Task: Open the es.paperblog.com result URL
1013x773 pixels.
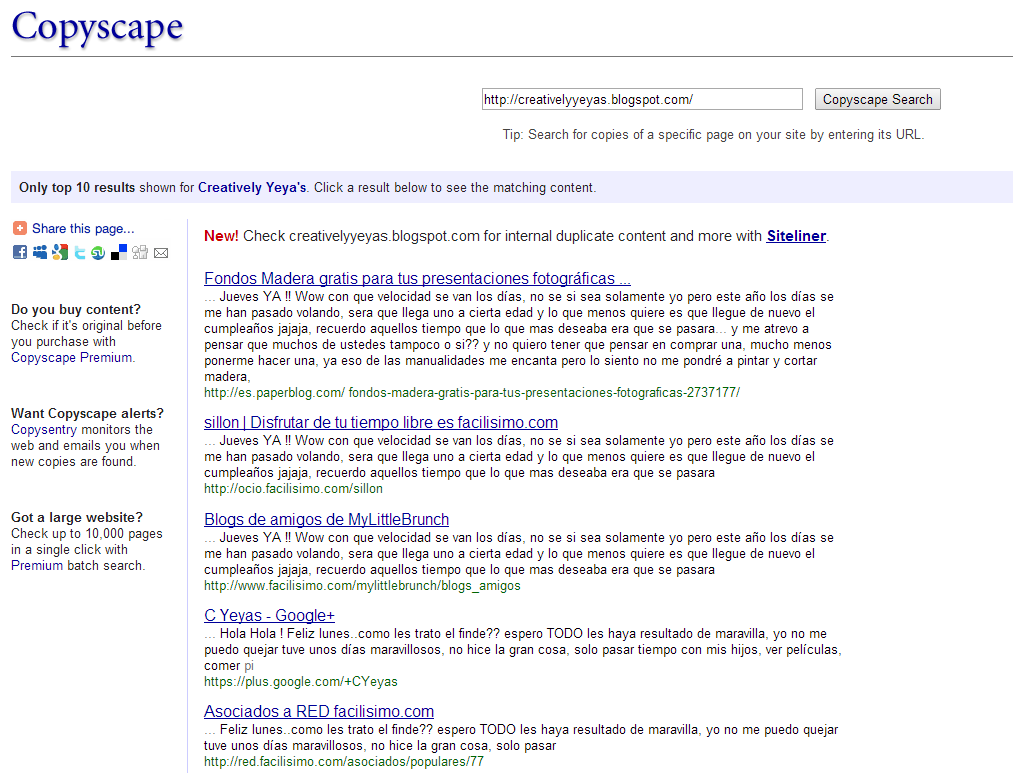Action: click(x=472, y=392)
